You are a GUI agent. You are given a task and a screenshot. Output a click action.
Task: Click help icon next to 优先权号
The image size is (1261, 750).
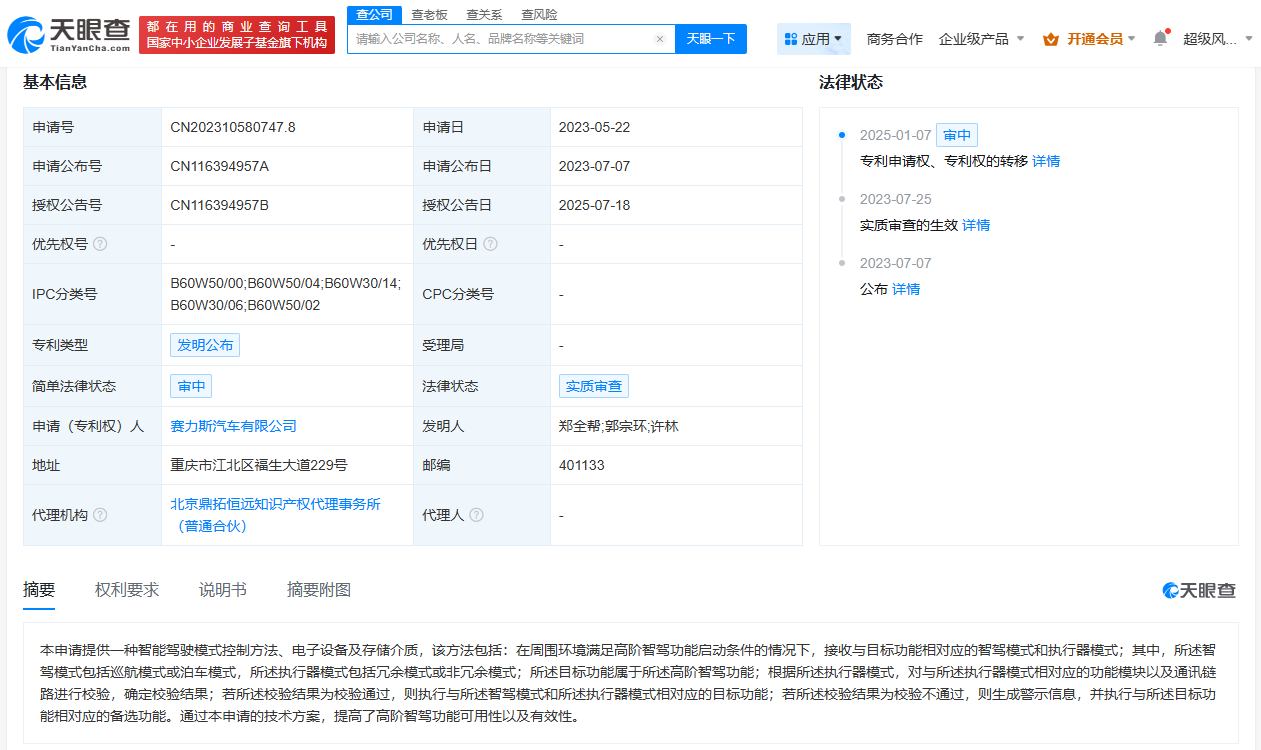click(100, 244)
